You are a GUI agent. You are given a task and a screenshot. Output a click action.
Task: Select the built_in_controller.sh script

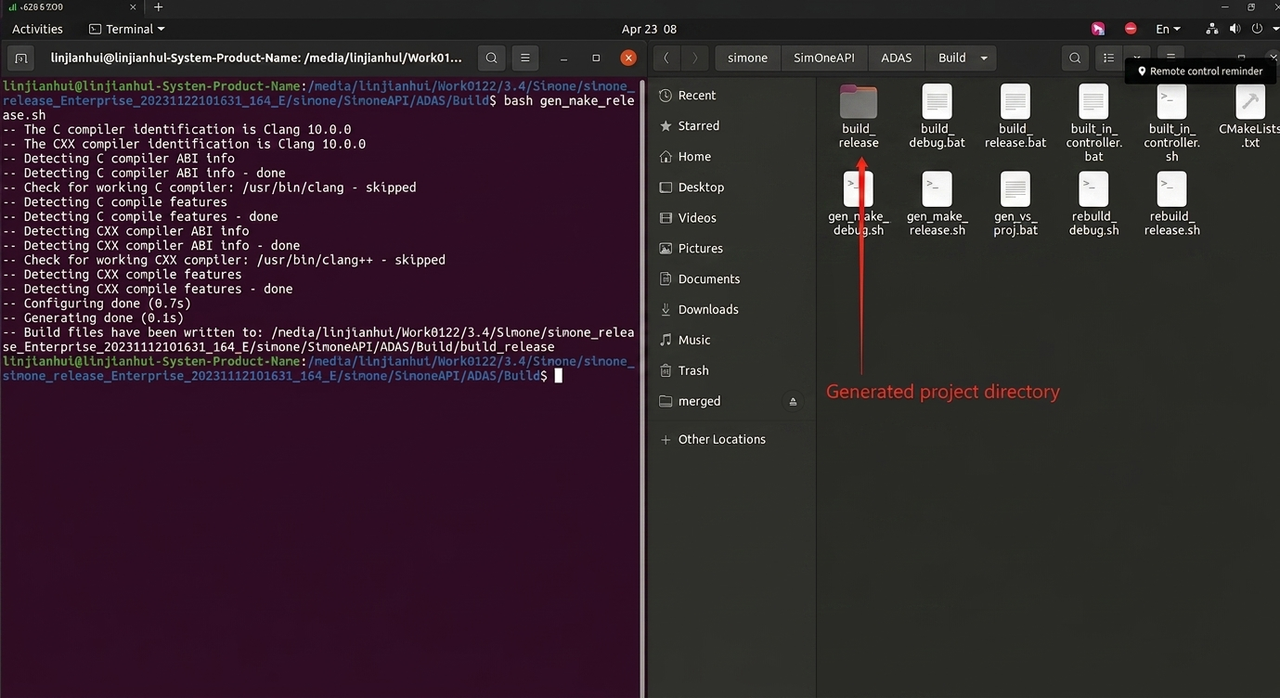[x=1171, y=124]
